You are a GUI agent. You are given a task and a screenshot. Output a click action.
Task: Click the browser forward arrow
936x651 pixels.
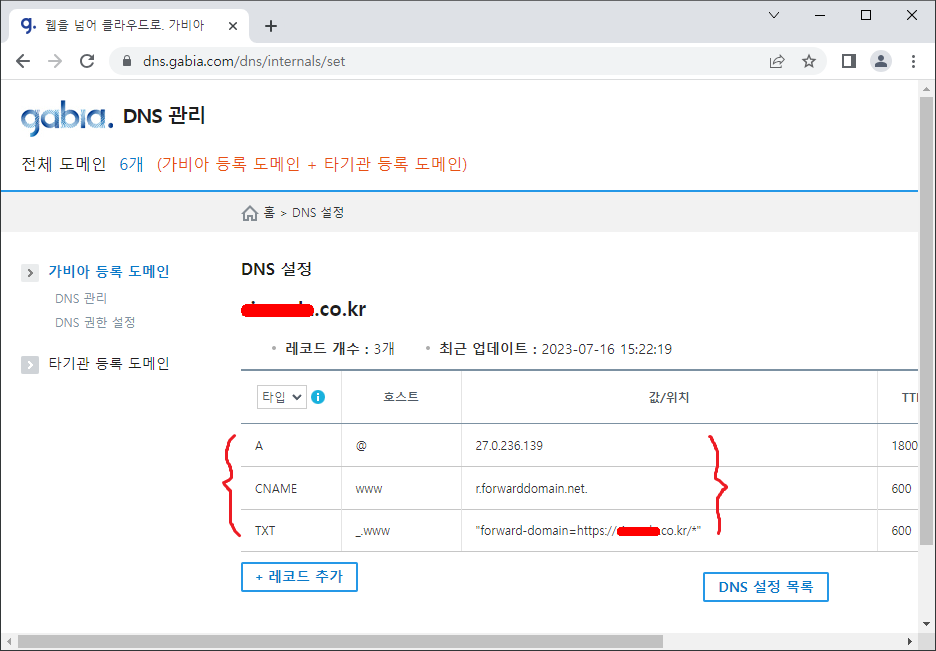tap(55, 61)
